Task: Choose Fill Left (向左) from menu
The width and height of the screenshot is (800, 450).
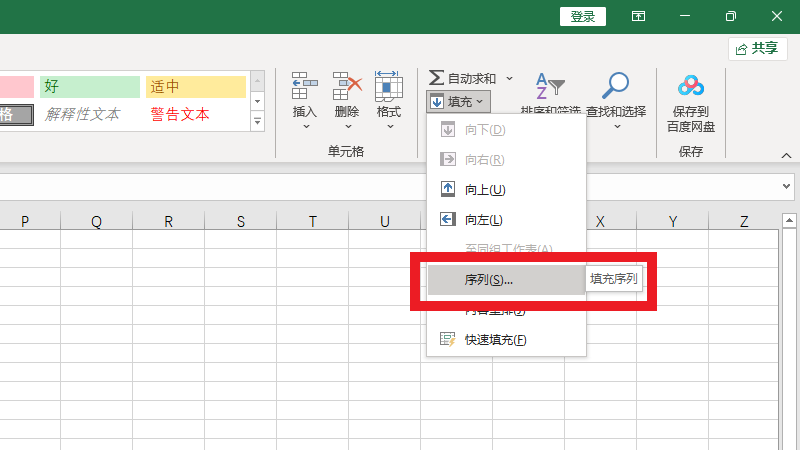Action: tap(485, 220)
